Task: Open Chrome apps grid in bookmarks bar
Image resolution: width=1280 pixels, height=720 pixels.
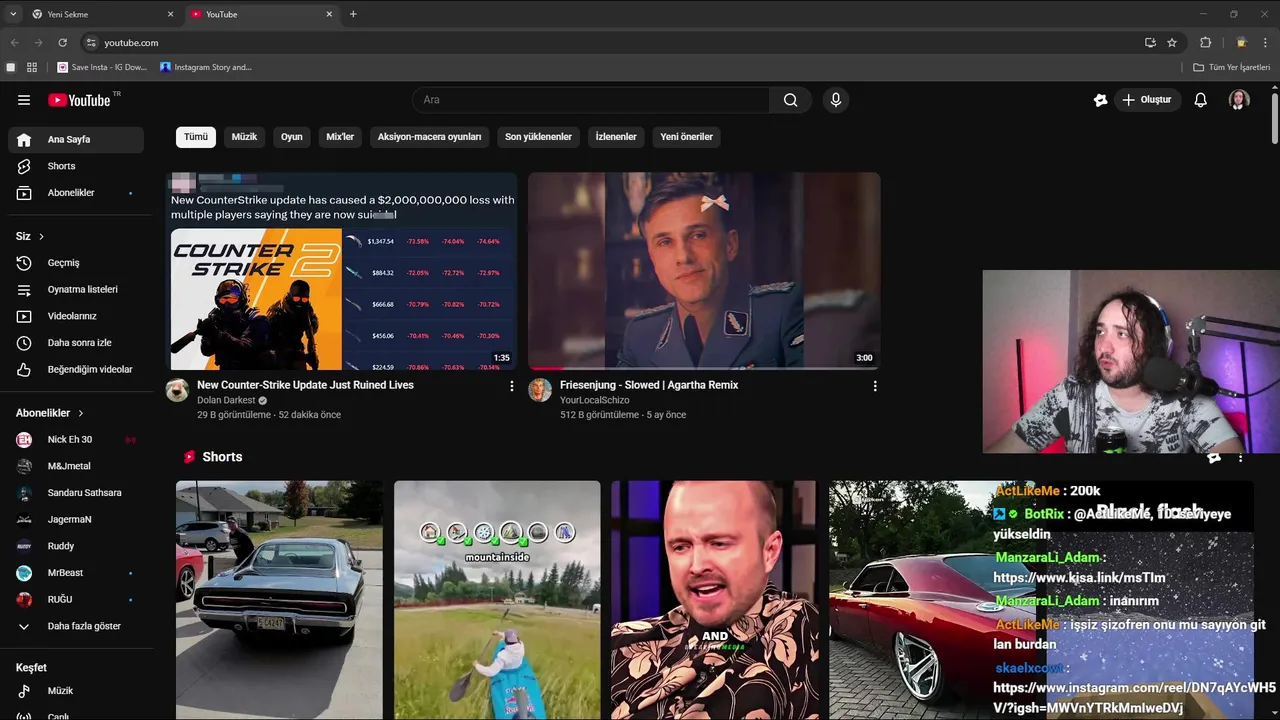Action: [x=32, y=67]
